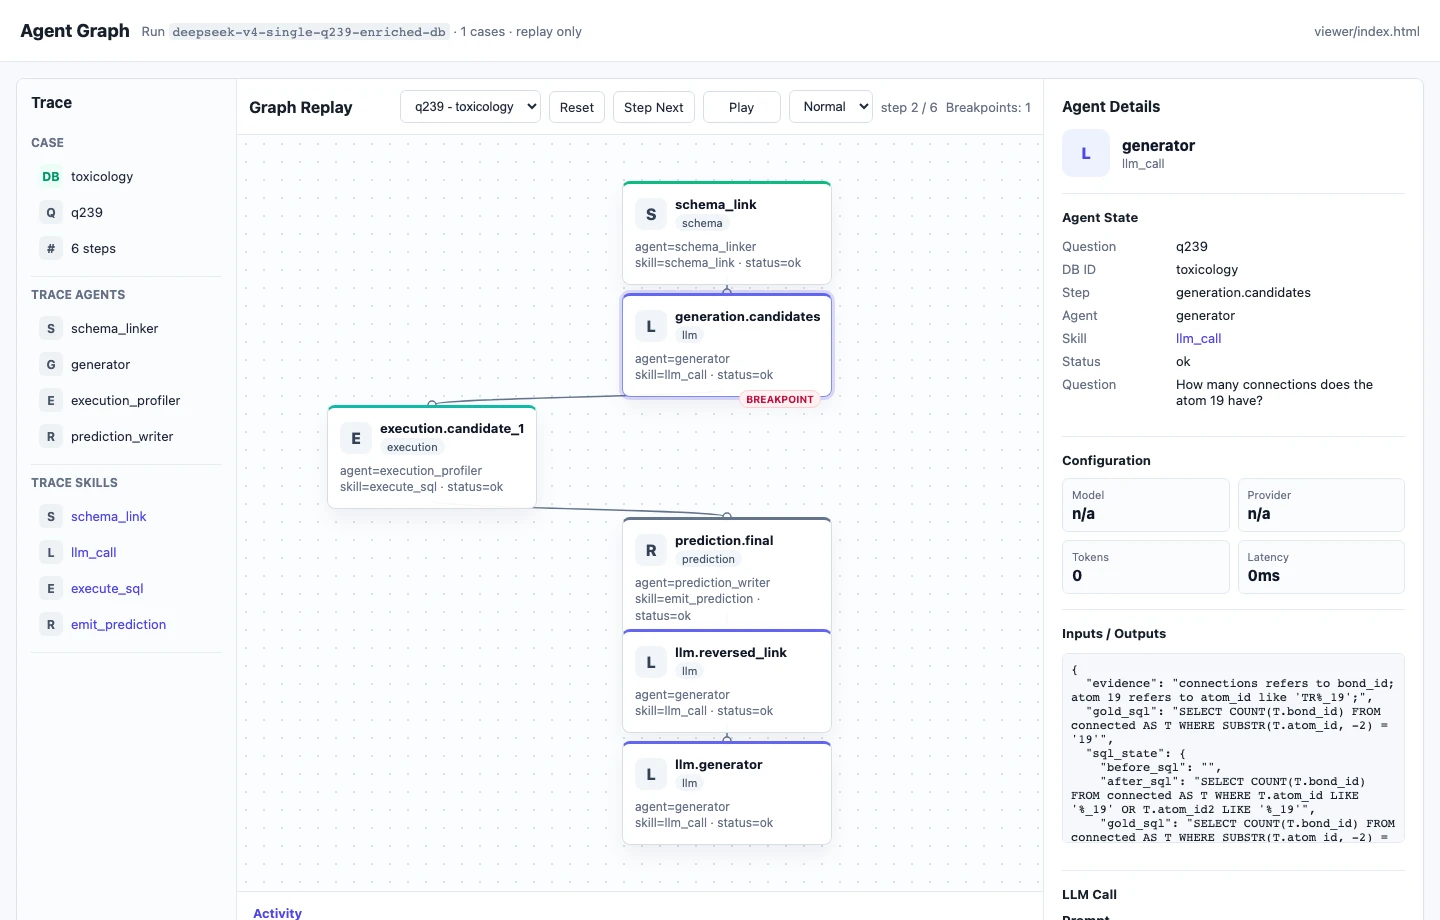Click the R icon for prediction_writer agent

[x=51, y=437]
